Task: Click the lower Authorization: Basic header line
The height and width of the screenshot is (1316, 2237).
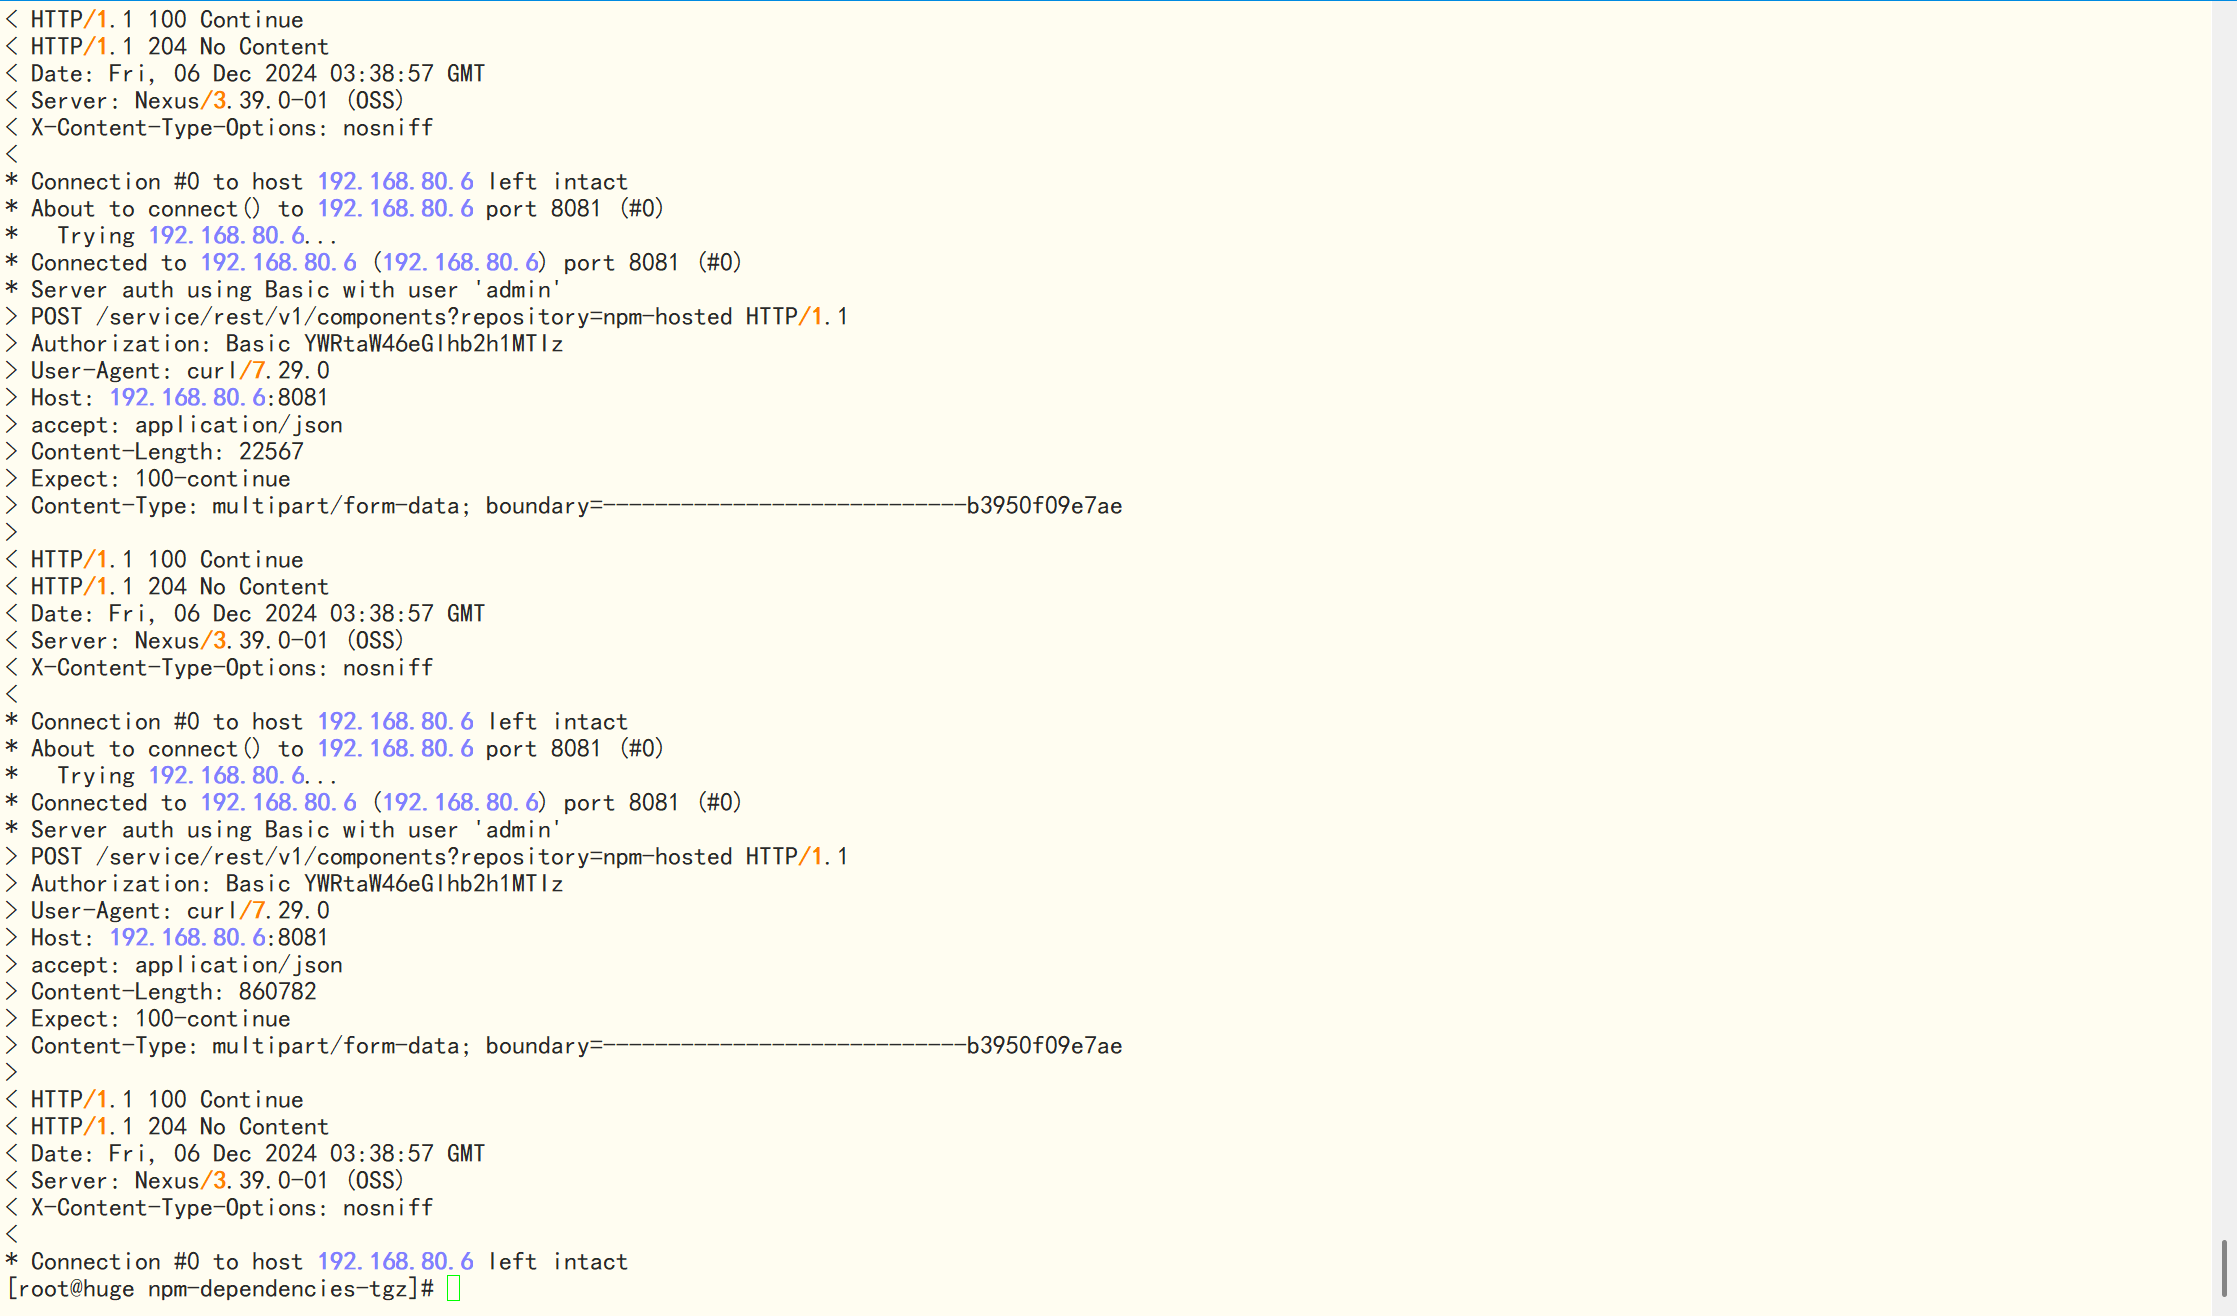Action: [x=297, y=884]
